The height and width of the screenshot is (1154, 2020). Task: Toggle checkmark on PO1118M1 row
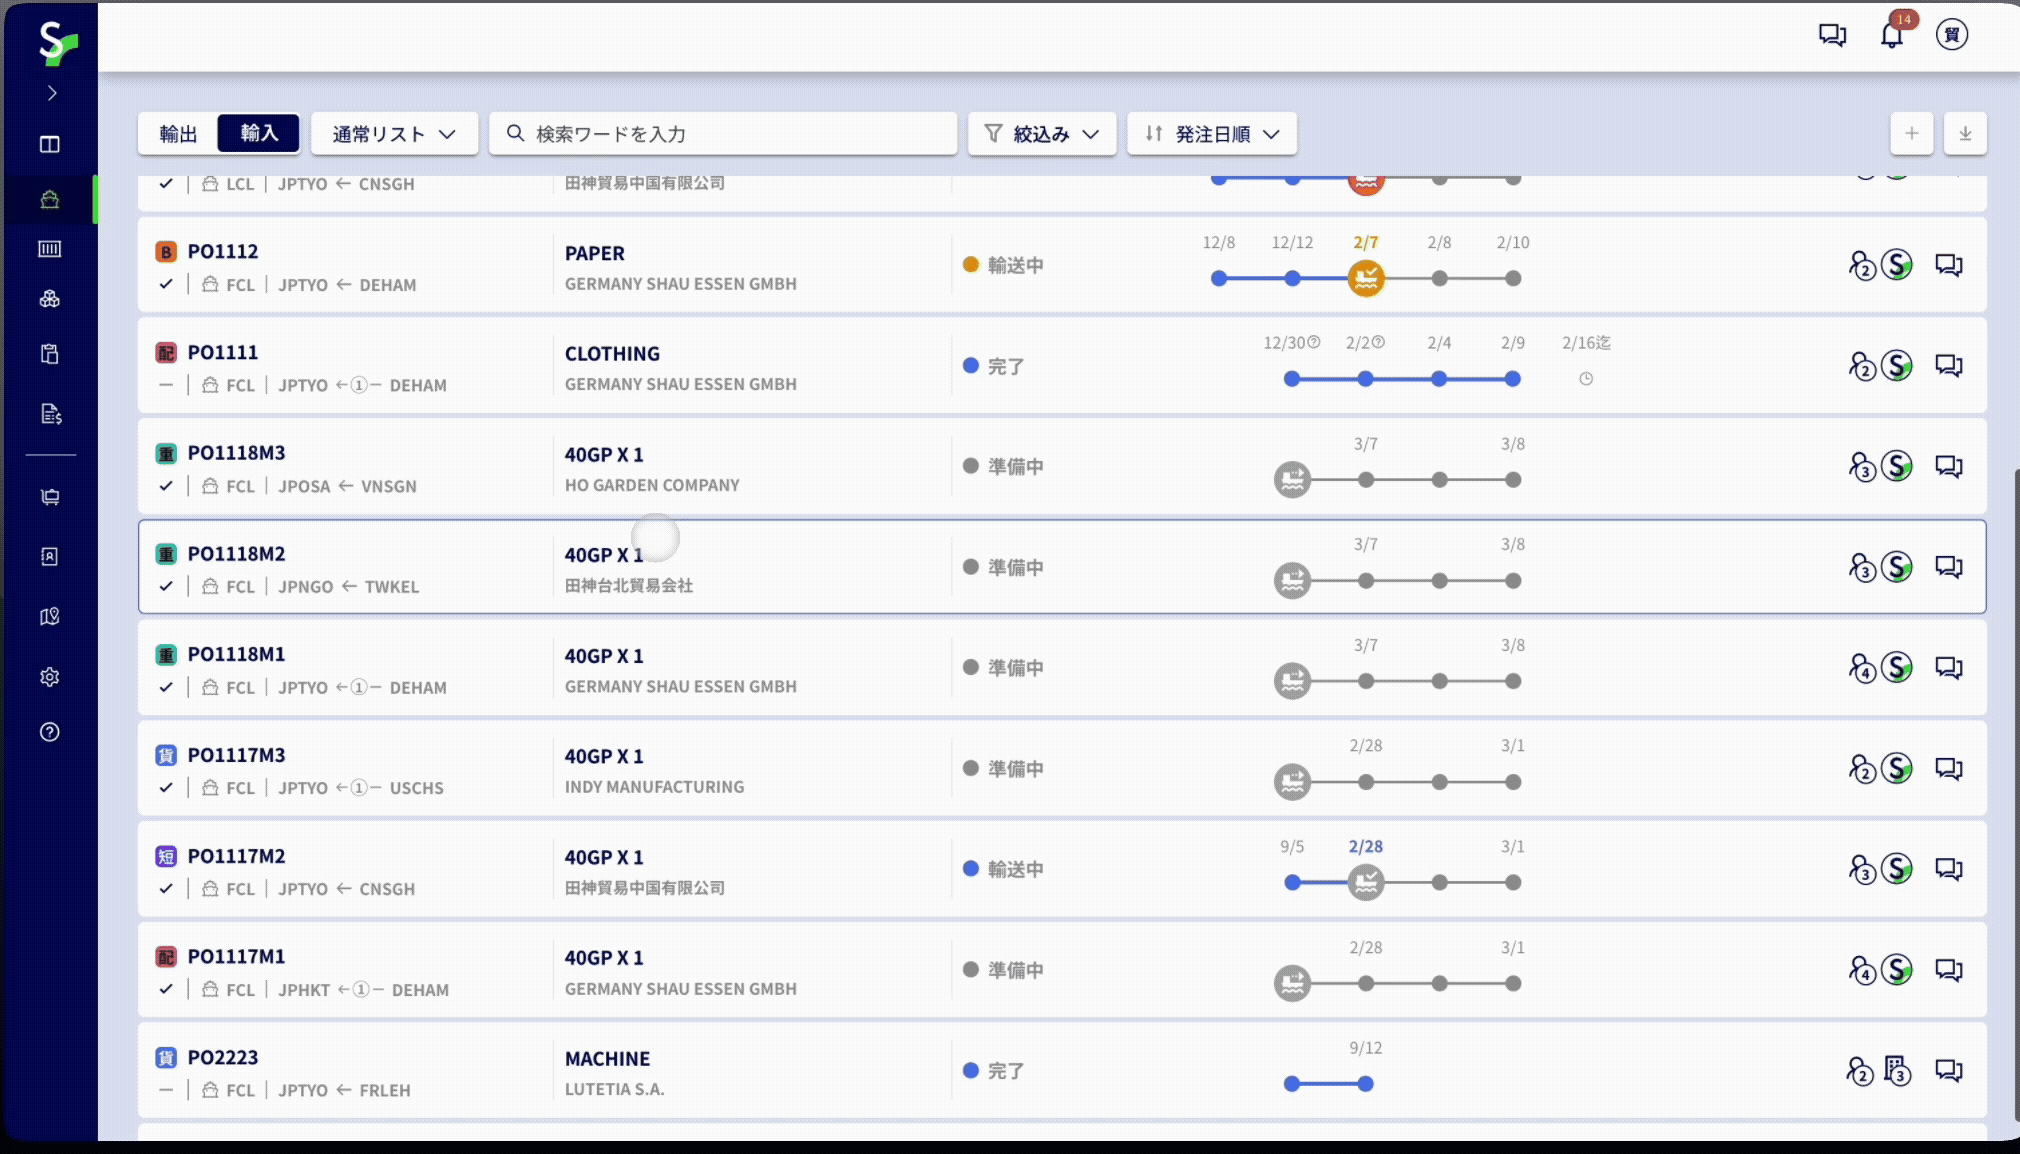point(166,687)
